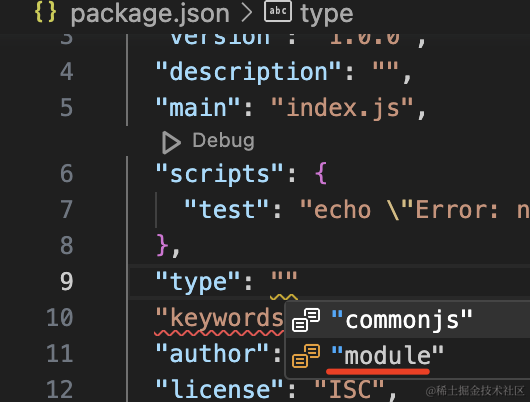Run the Debug play triangle icon
Screen dimensions: 530x402
pyautogui.click(x=171, y=143)
